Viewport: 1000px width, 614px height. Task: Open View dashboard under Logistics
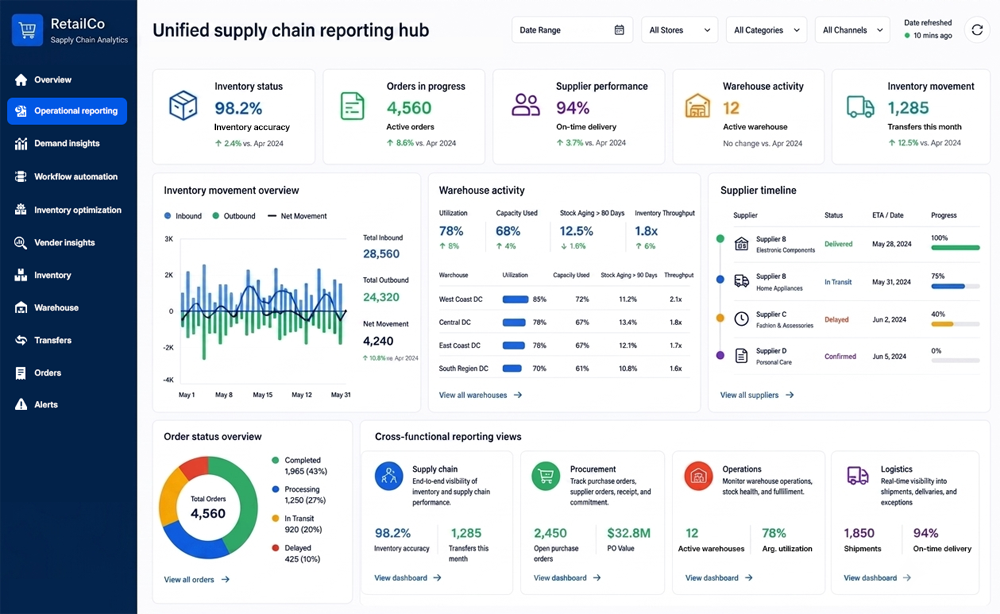(x=877, y=578)
